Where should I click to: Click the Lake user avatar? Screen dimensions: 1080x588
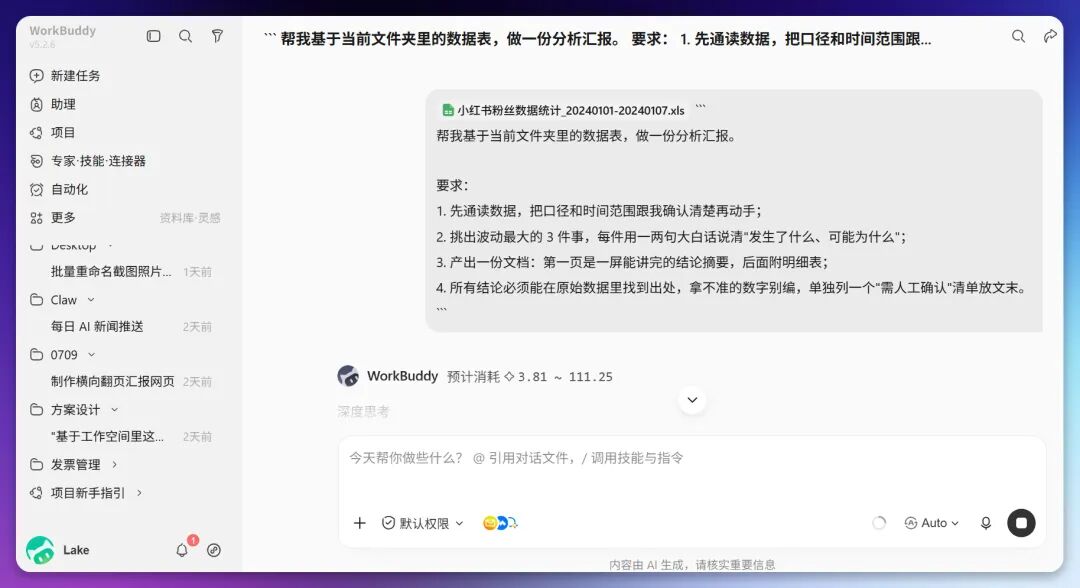(x=40, y=550)
